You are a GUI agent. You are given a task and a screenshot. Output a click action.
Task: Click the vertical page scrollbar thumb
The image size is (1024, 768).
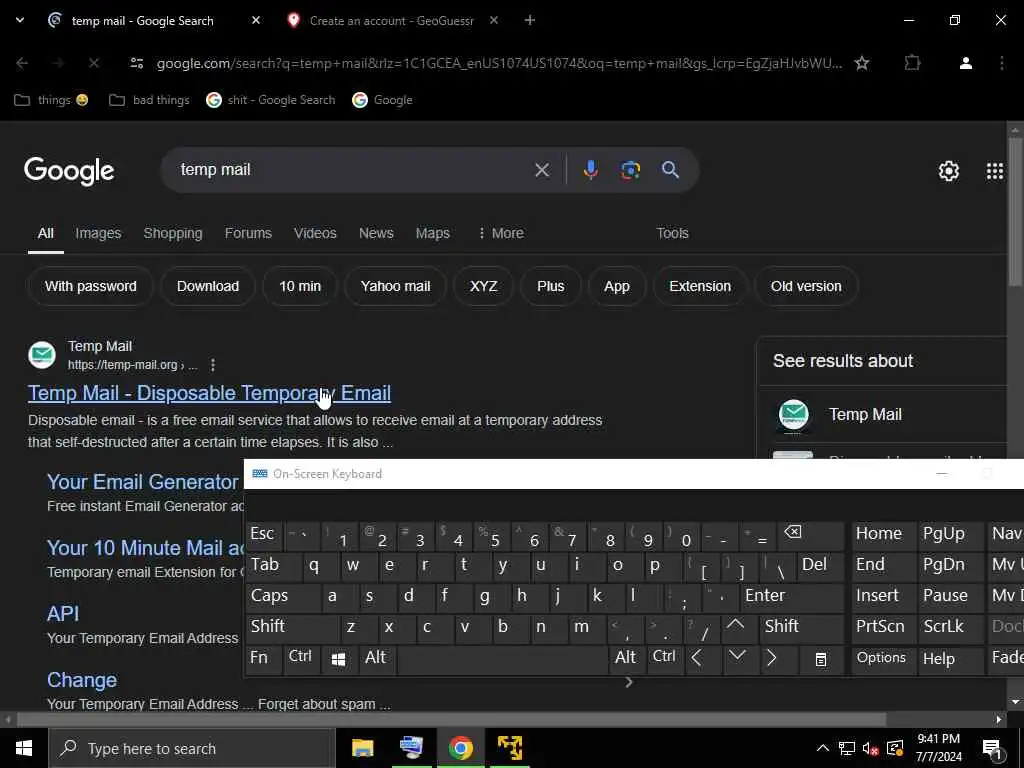point(1015,212)
